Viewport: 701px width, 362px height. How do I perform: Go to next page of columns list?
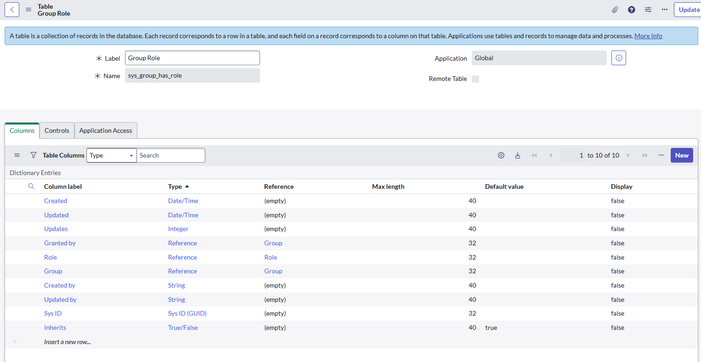[628, 155]
